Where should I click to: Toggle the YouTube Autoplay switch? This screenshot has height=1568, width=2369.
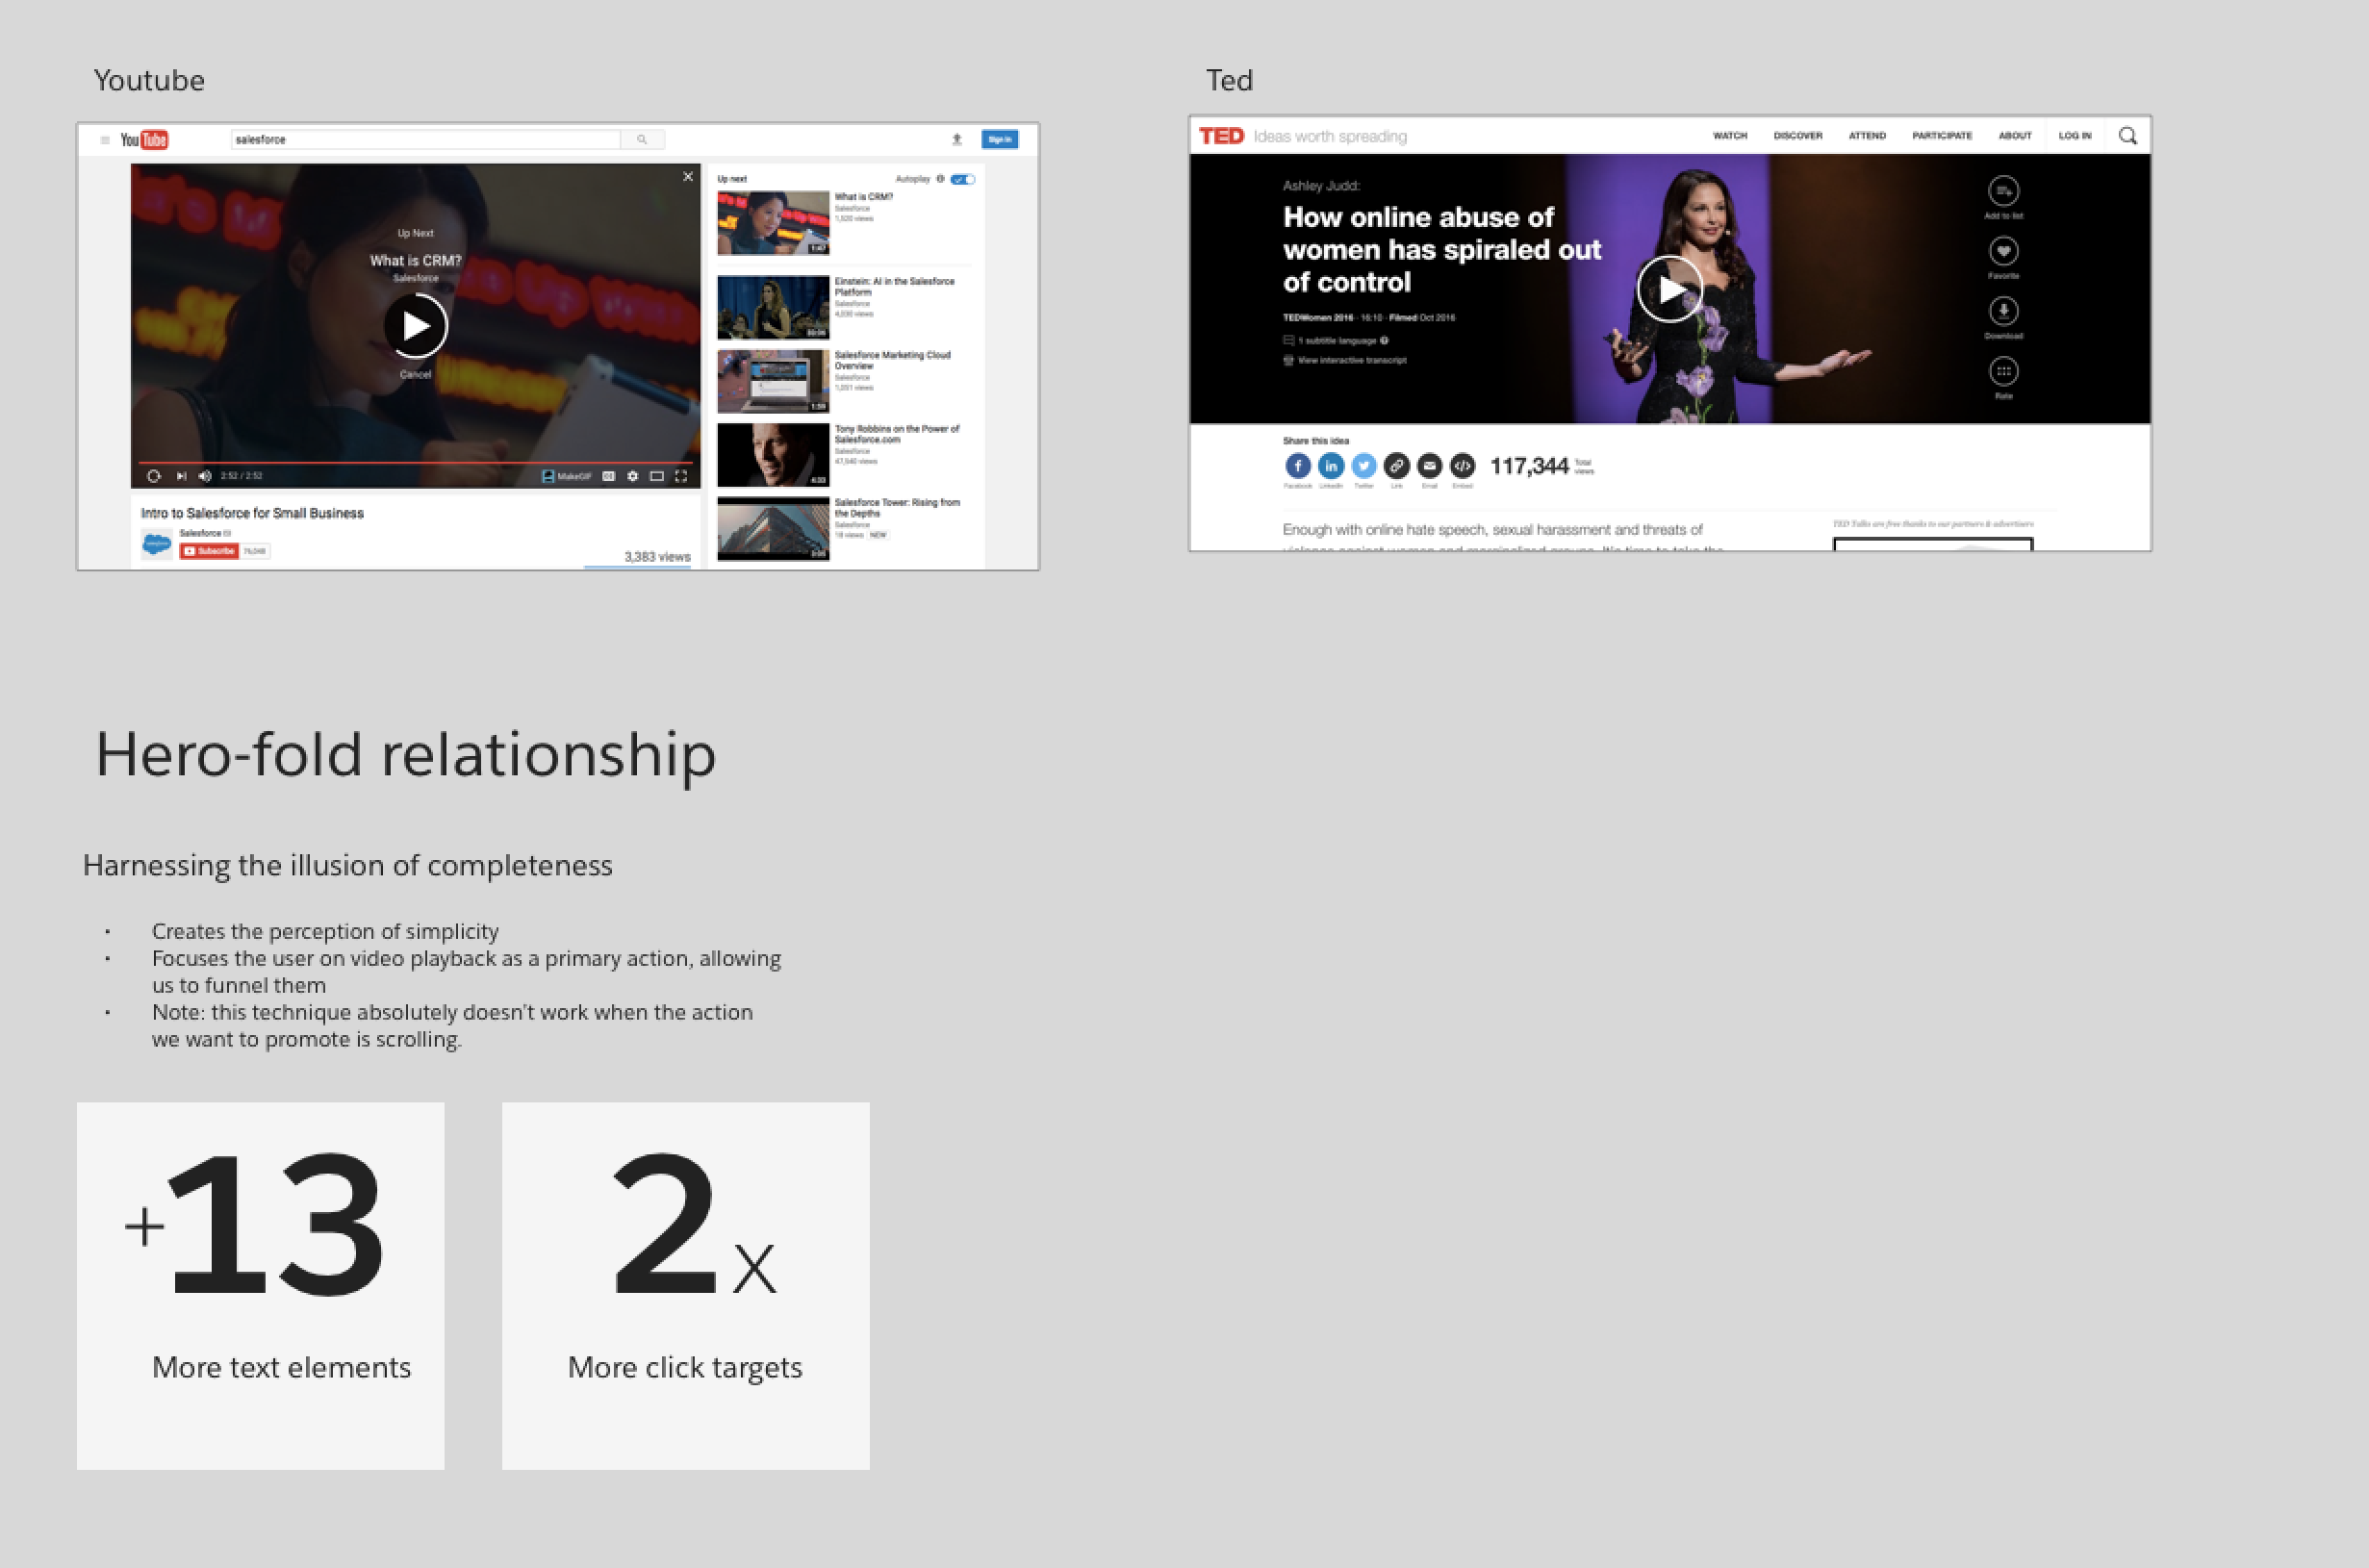tap(963, 179)
